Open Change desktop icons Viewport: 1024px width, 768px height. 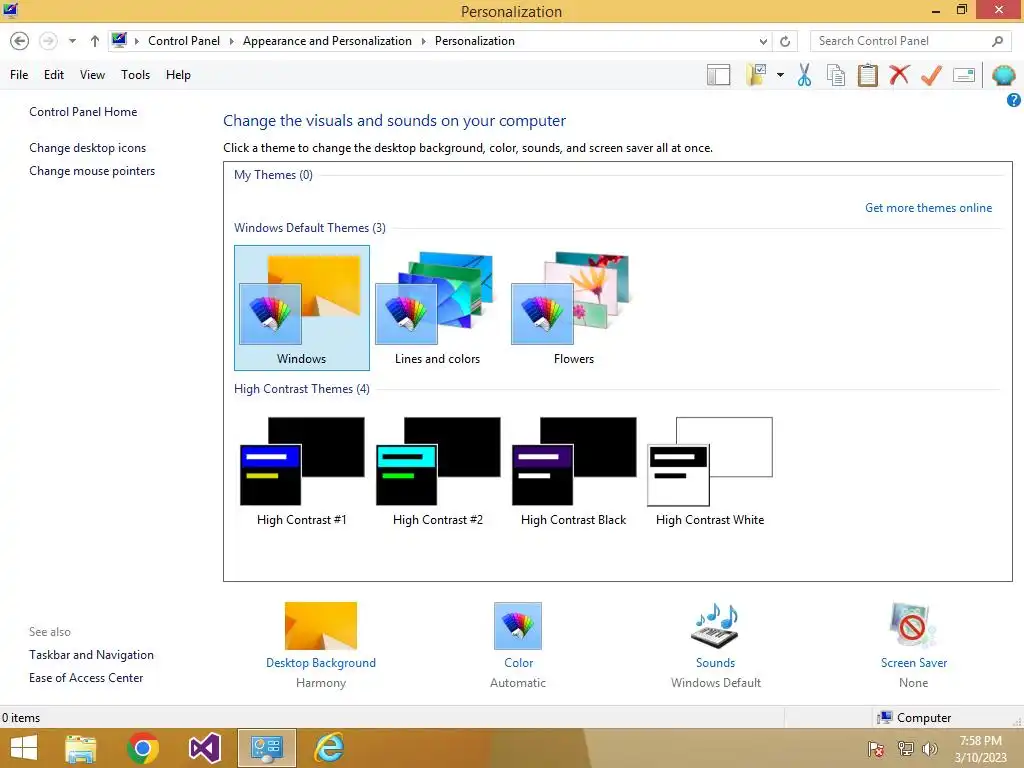click(x=88, y=148)
